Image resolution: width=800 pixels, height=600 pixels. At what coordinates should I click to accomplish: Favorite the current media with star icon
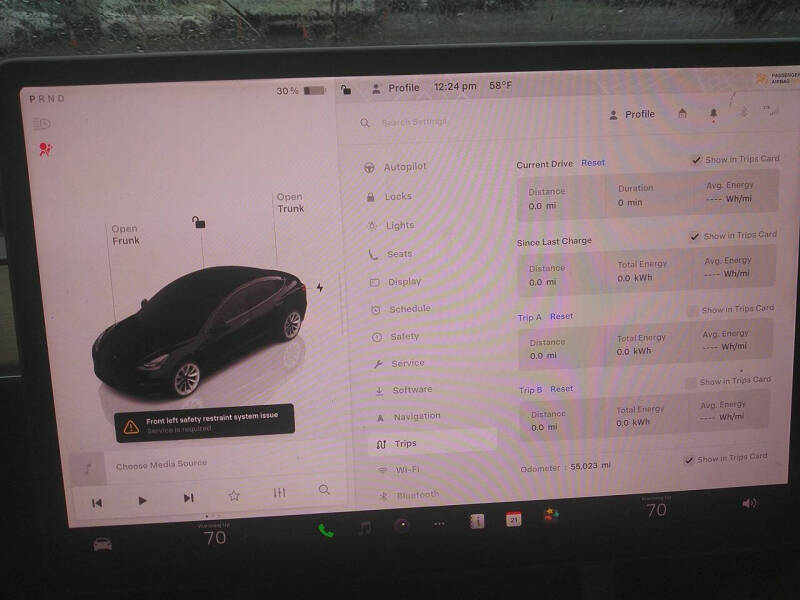(234, 495)
